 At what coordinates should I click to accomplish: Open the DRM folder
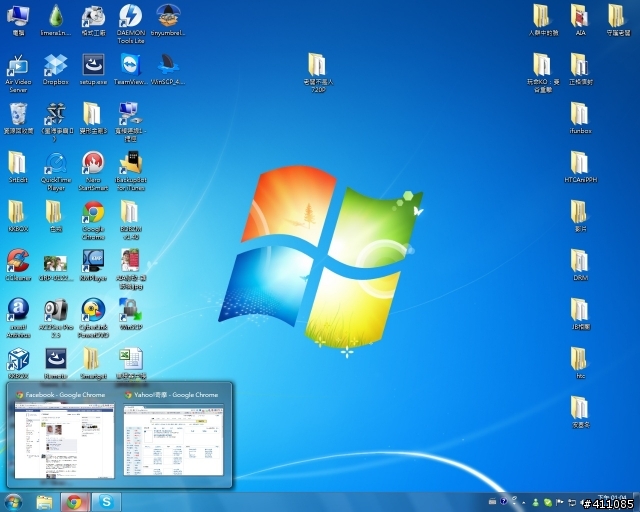580,265
